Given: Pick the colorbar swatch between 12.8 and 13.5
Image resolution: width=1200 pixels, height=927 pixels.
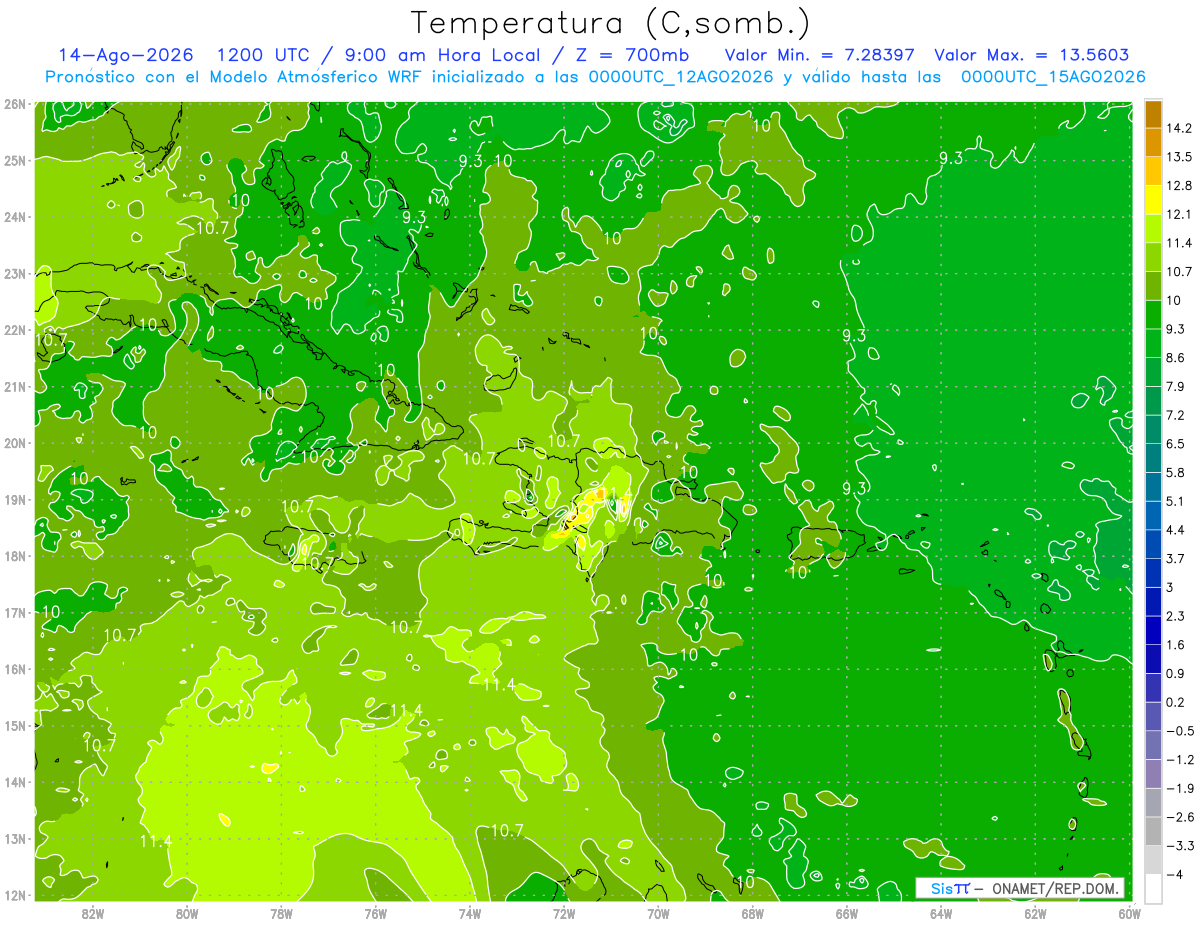Looking at the screenshot, I should [1153, 171].
